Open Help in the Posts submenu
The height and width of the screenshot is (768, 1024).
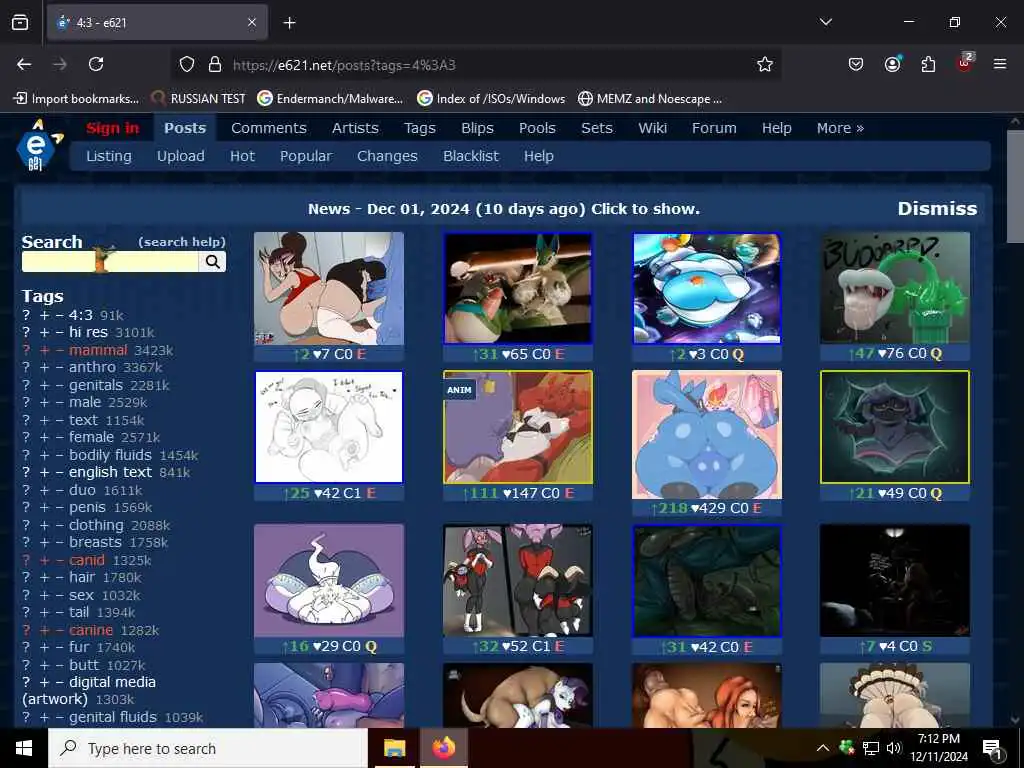point(538,156)
